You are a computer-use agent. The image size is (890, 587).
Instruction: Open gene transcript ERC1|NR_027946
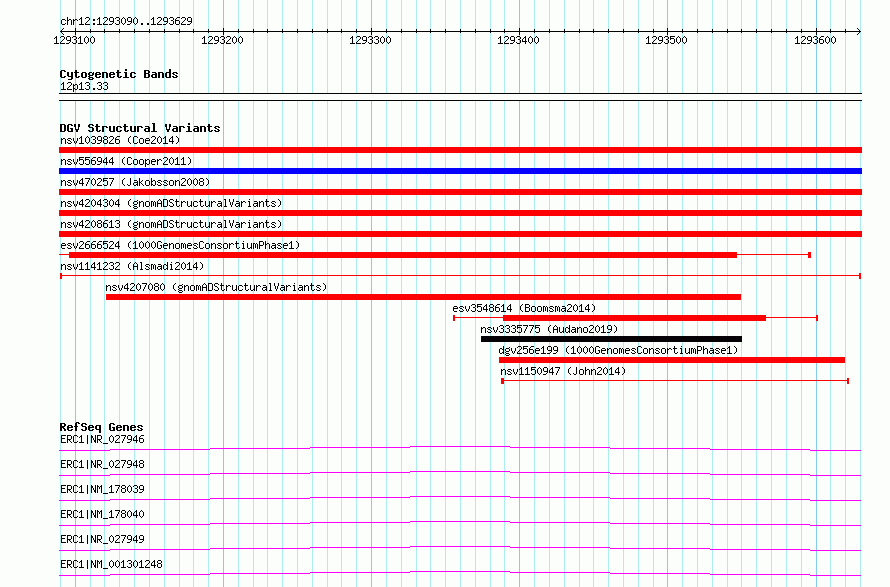point(102,439)
